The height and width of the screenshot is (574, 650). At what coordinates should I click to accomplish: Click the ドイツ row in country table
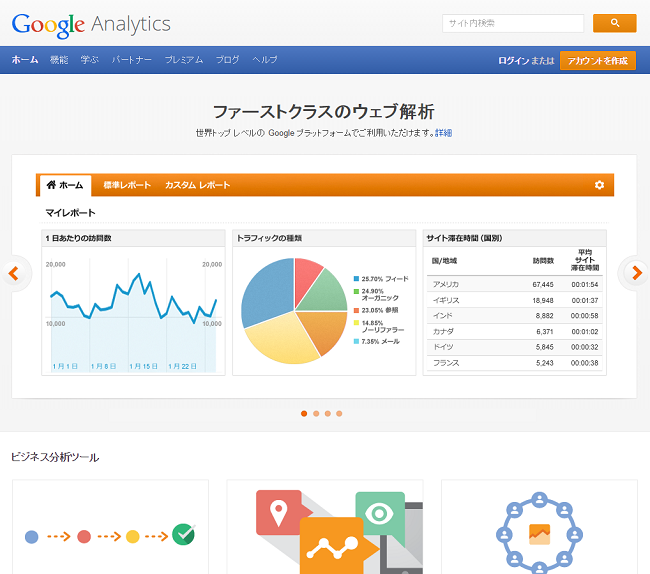(514, 347)
